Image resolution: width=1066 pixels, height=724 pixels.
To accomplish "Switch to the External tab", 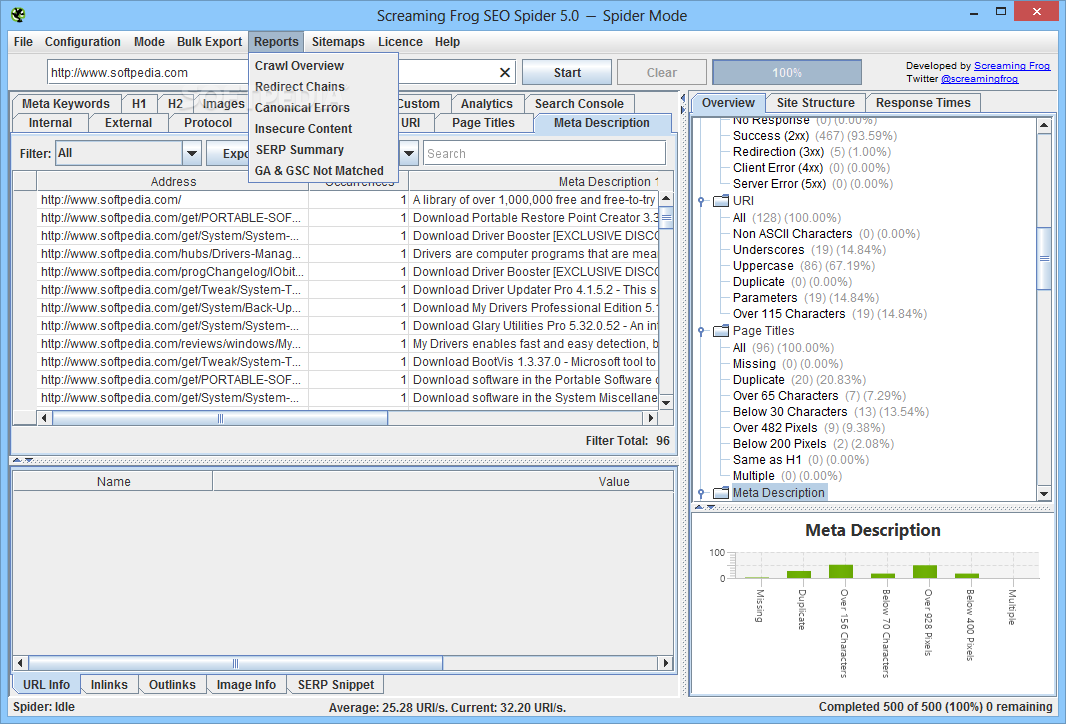I will [x=128, y=123].
